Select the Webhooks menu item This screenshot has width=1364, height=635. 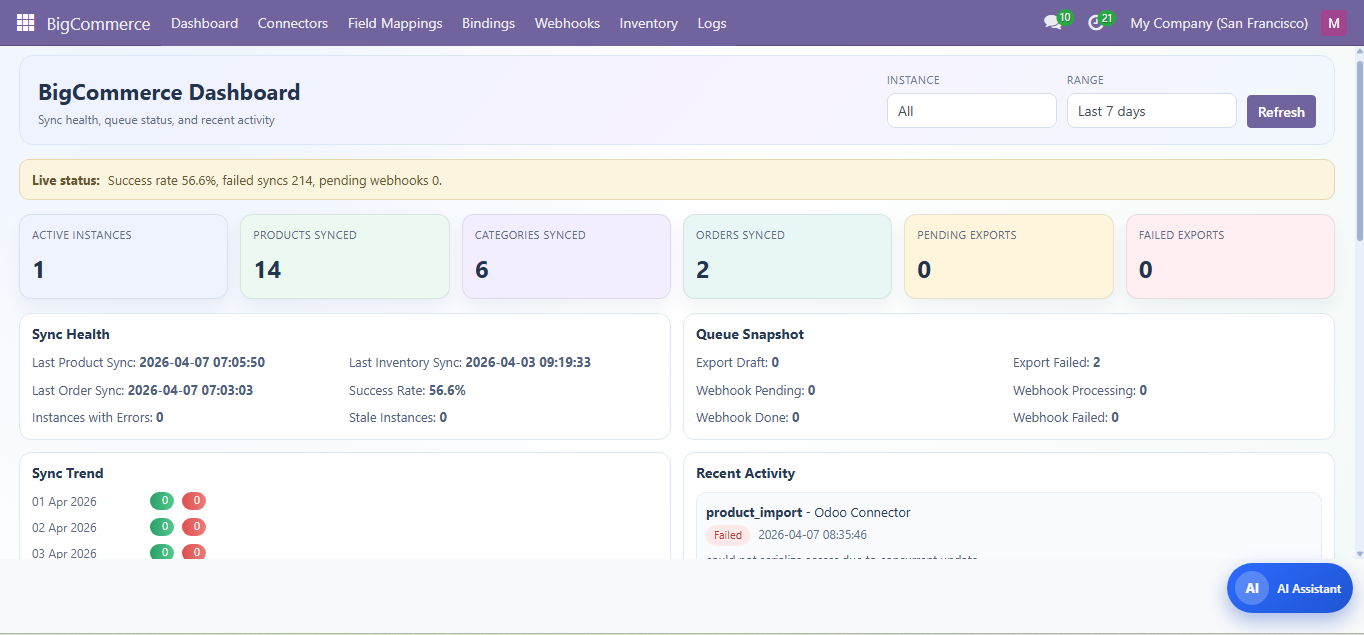coord(567,23)
